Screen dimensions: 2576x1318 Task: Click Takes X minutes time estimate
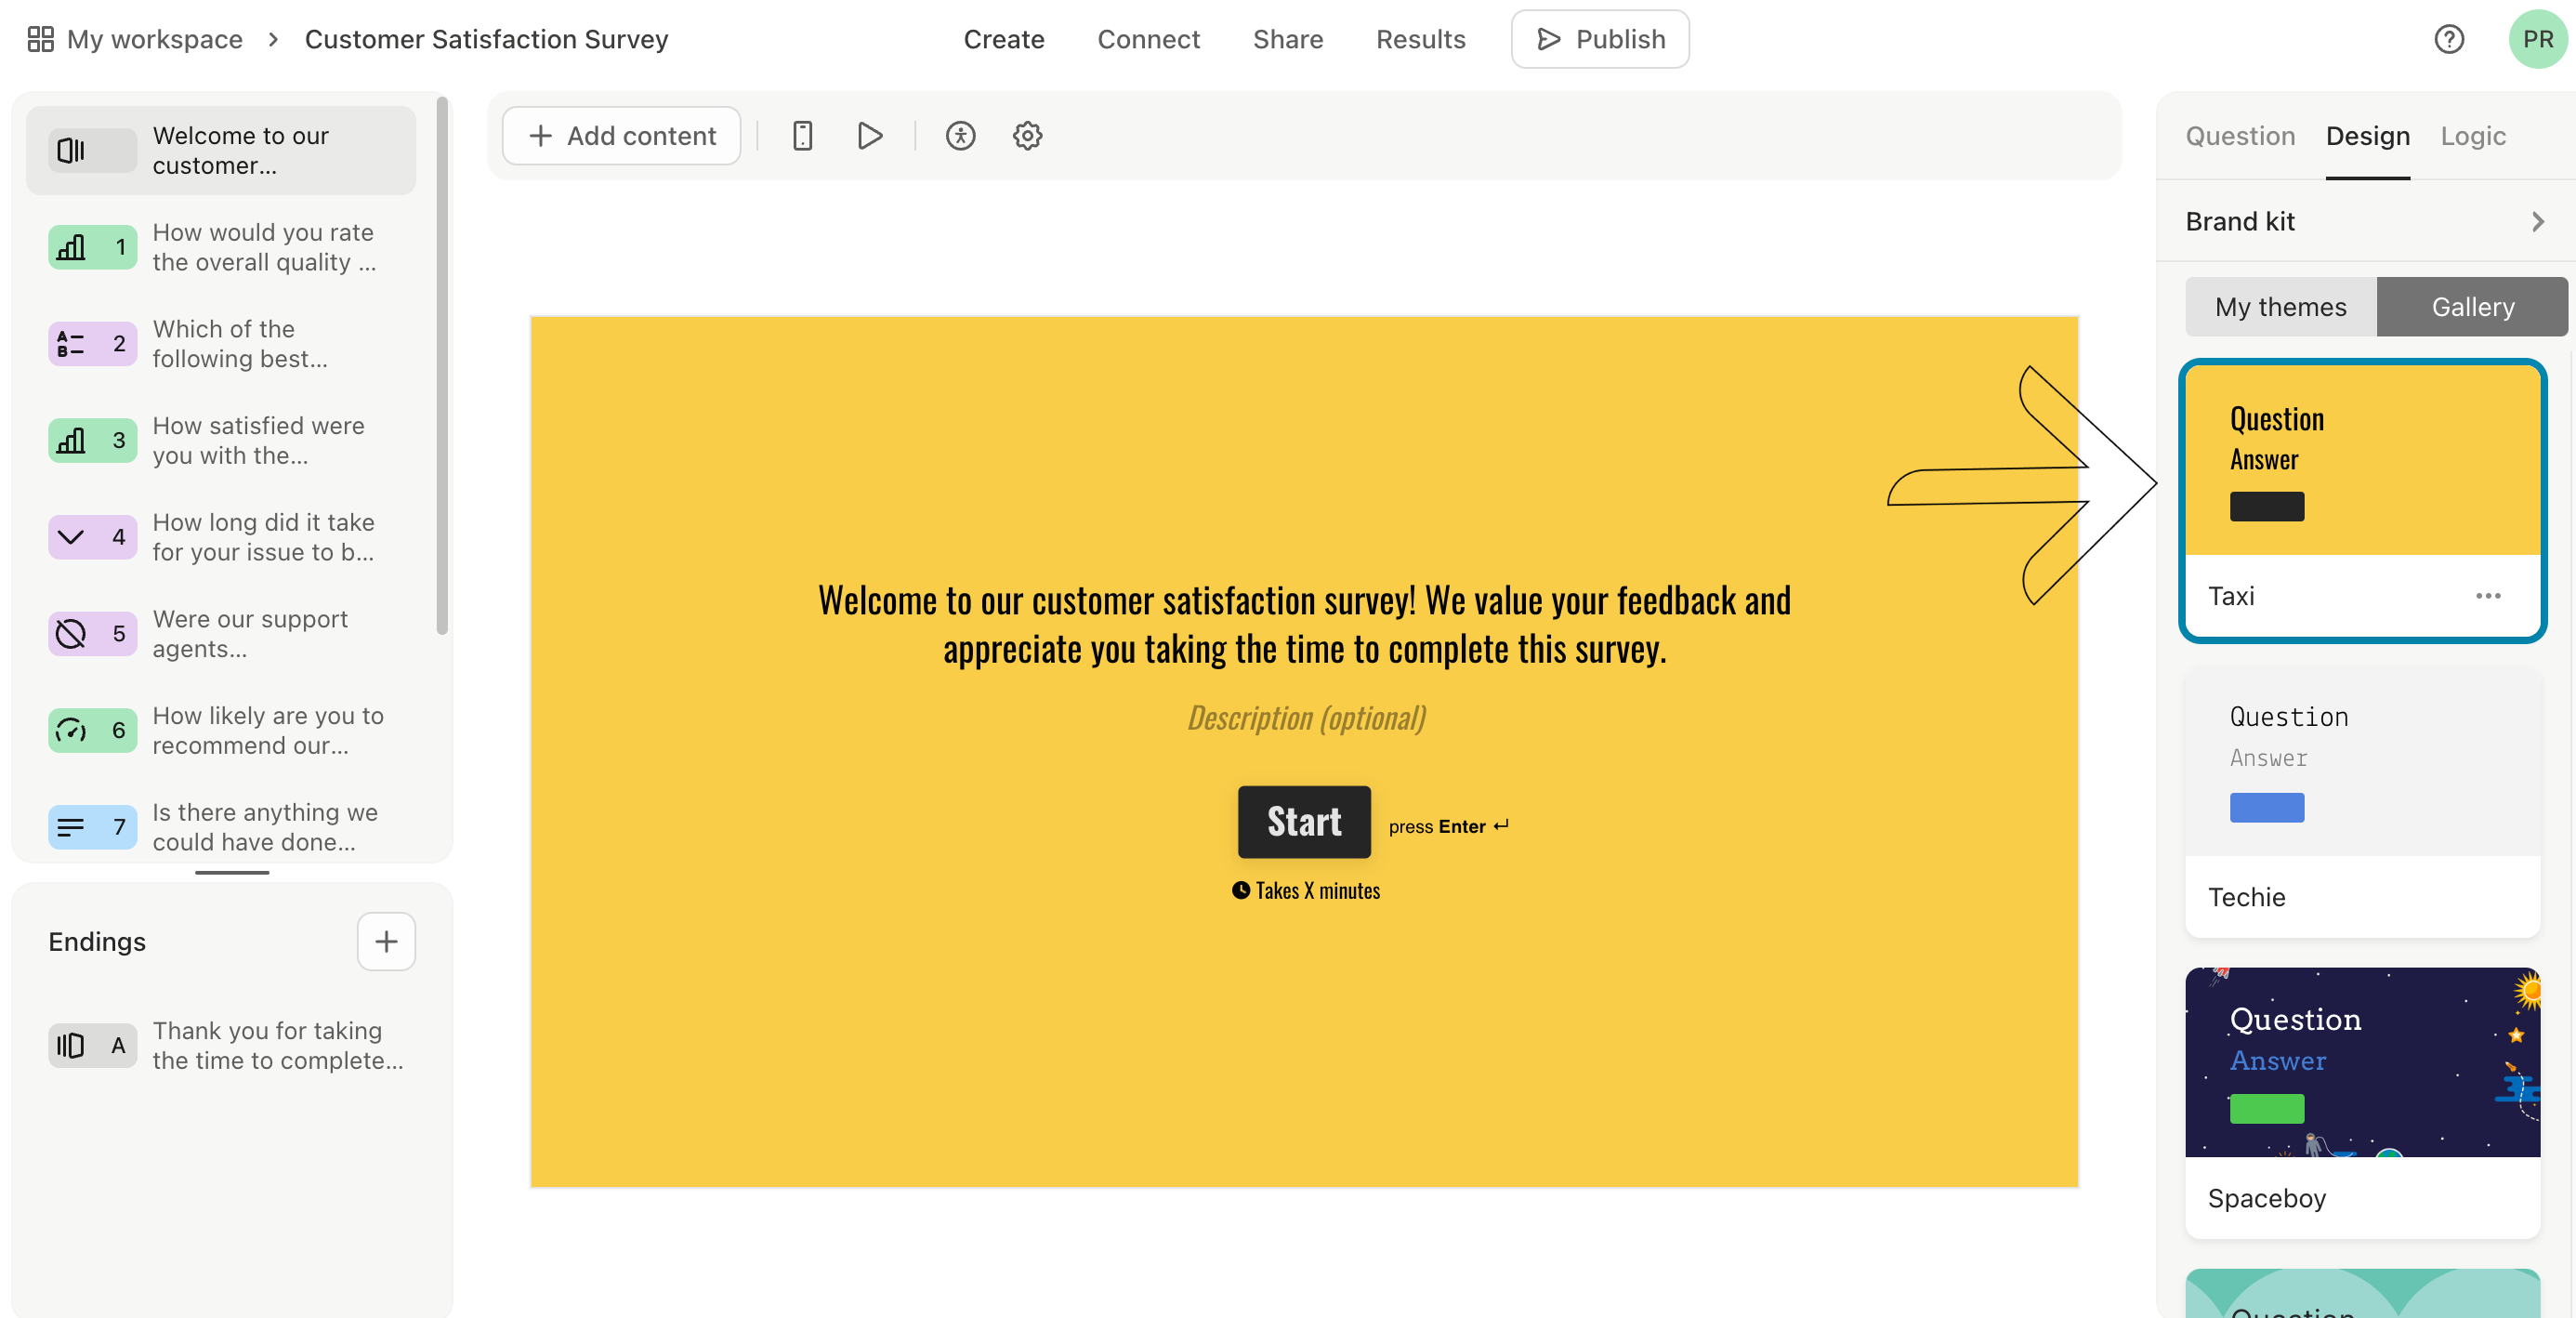point(1305,890)
